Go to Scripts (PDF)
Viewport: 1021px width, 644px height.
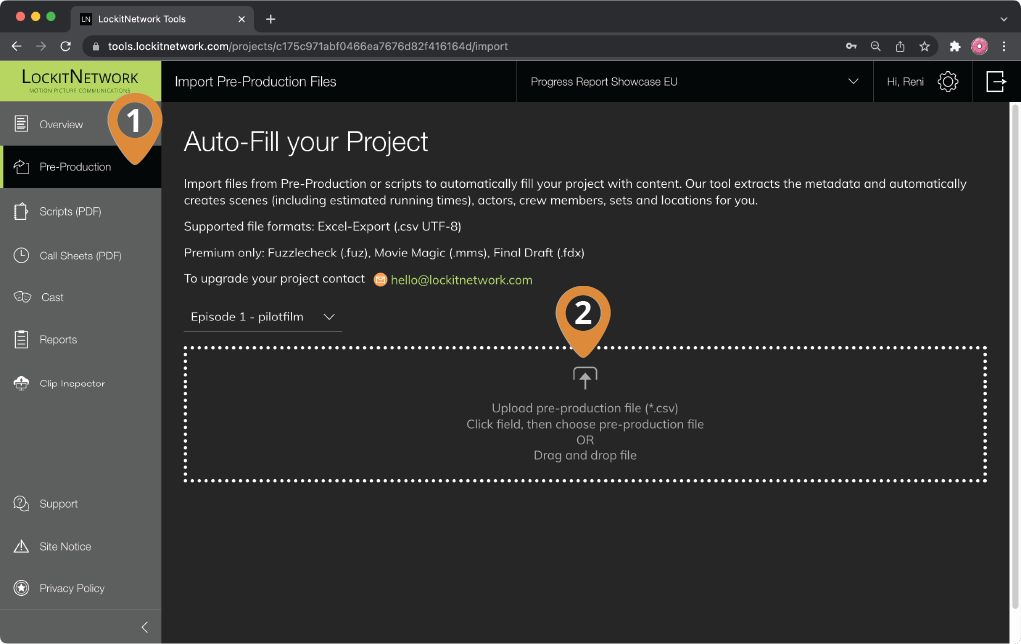(70, 212)
